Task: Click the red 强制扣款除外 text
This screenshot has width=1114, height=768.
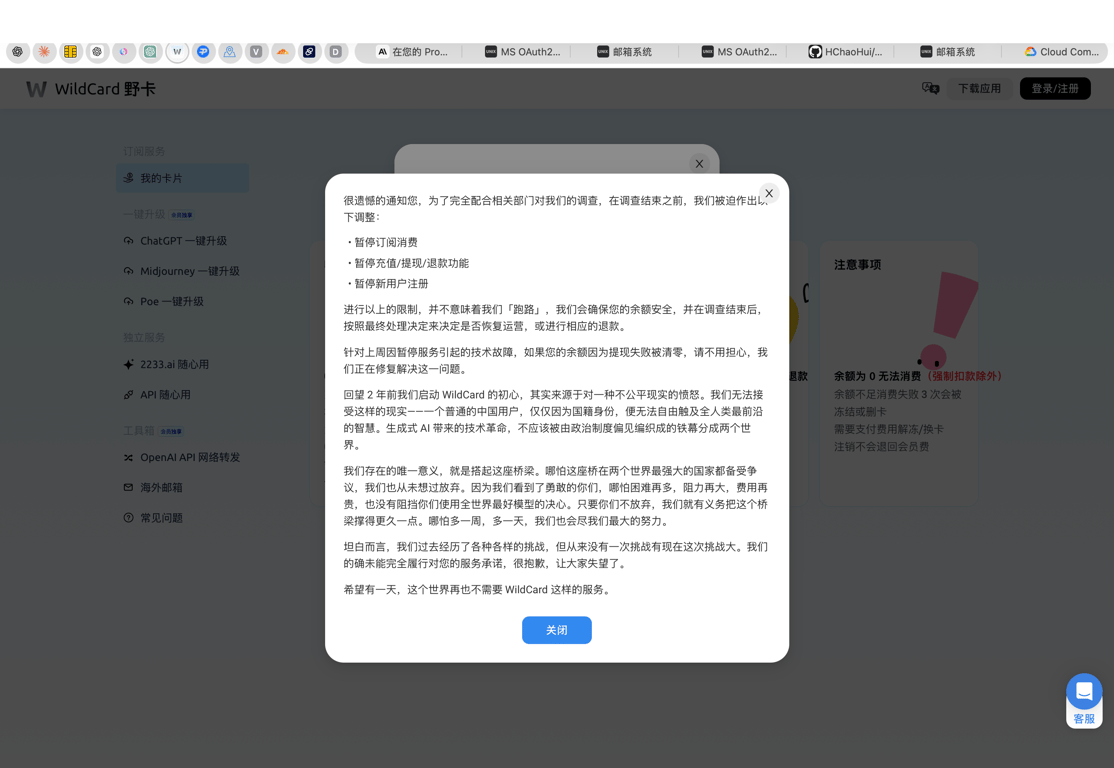Action: (965, 376)
